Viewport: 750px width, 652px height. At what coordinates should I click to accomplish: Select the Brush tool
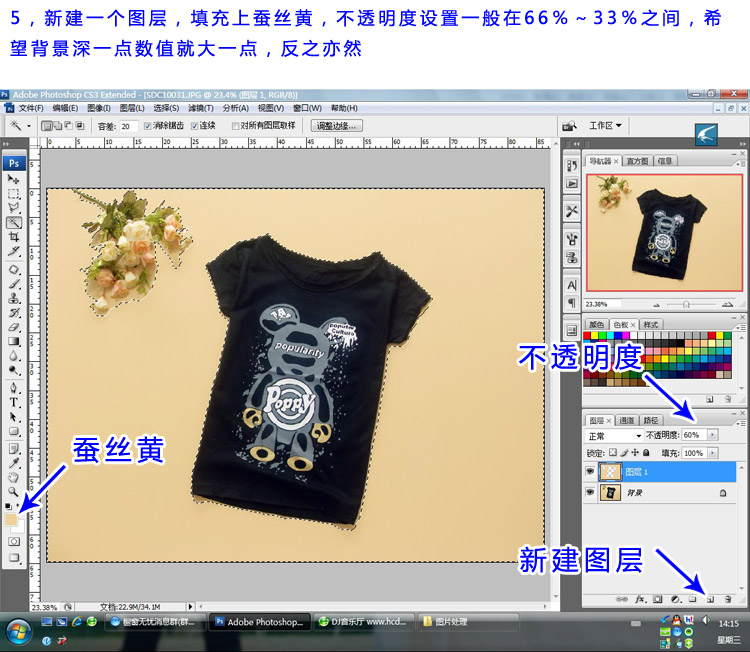[x=13, y=284]
